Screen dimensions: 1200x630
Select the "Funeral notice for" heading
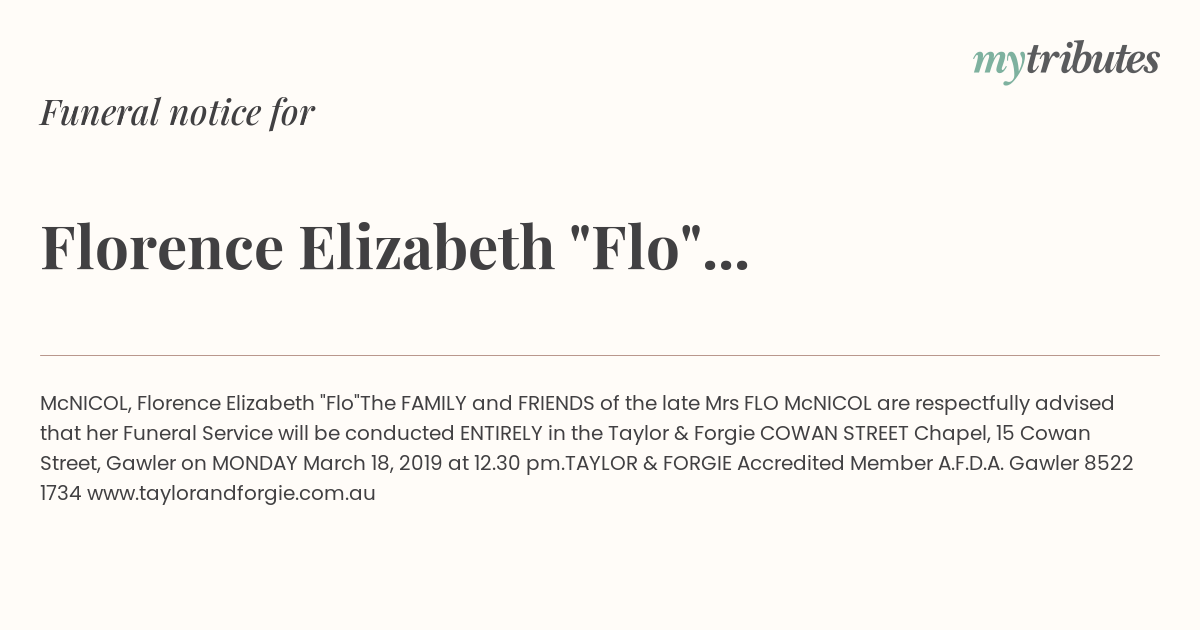pyautogui.click(x=177, y=113)
